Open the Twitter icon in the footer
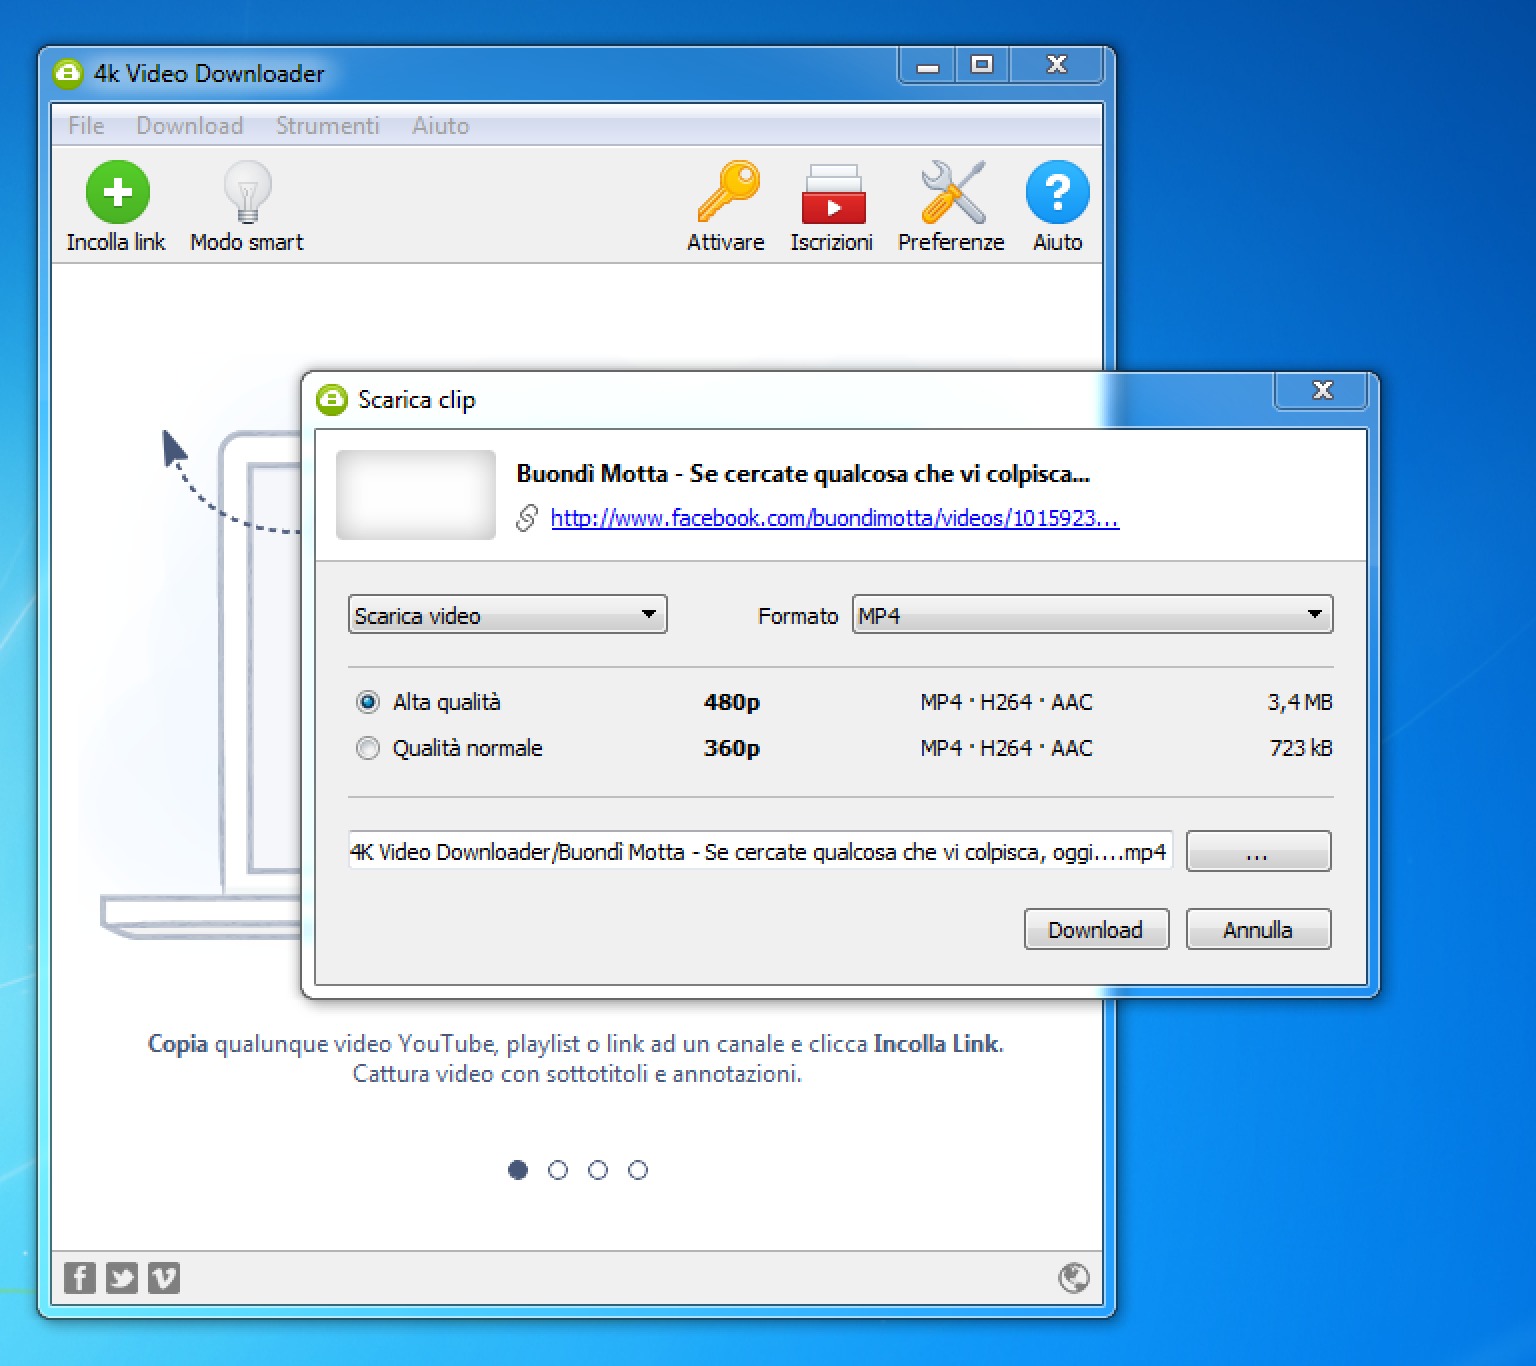Screen dimensions: 1536x1366 click(122, 1277)
